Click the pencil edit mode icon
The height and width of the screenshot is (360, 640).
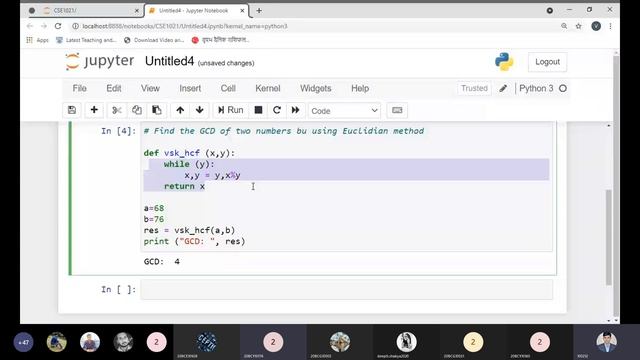click(x=503, y=89)
